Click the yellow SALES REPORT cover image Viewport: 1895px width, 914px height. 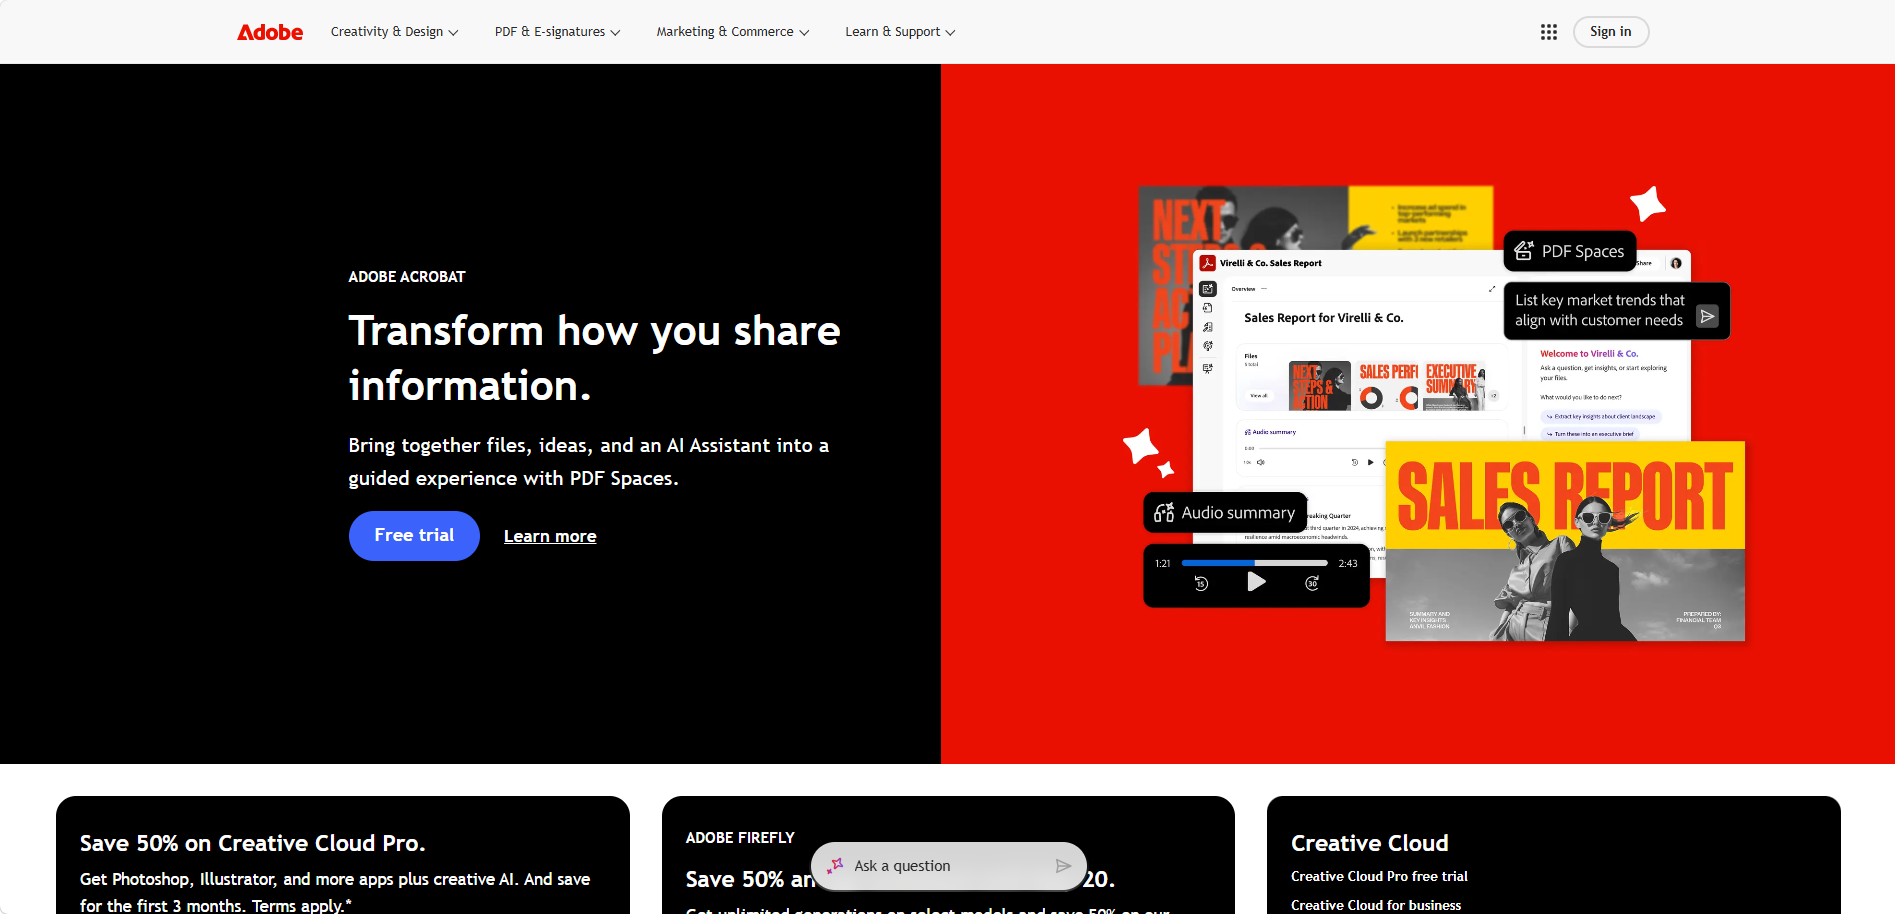pos(1565,541)
